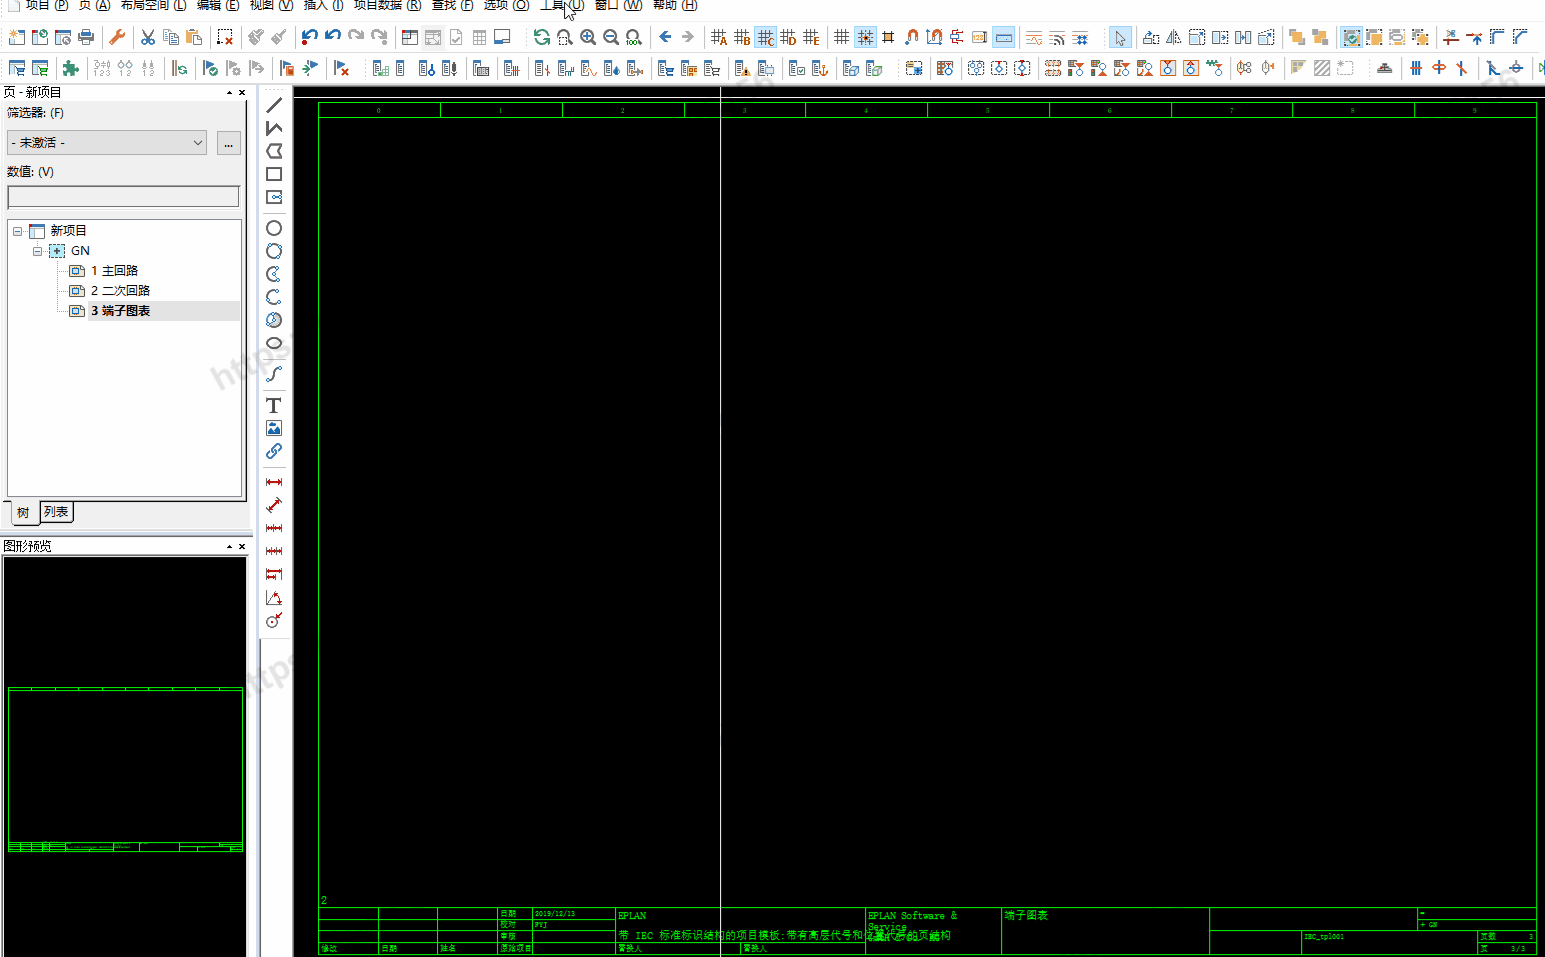The height and width of the screenshot is (957, 1545).
Task: Collapse the 新项目 project tree node
Action: pos(17,231)
